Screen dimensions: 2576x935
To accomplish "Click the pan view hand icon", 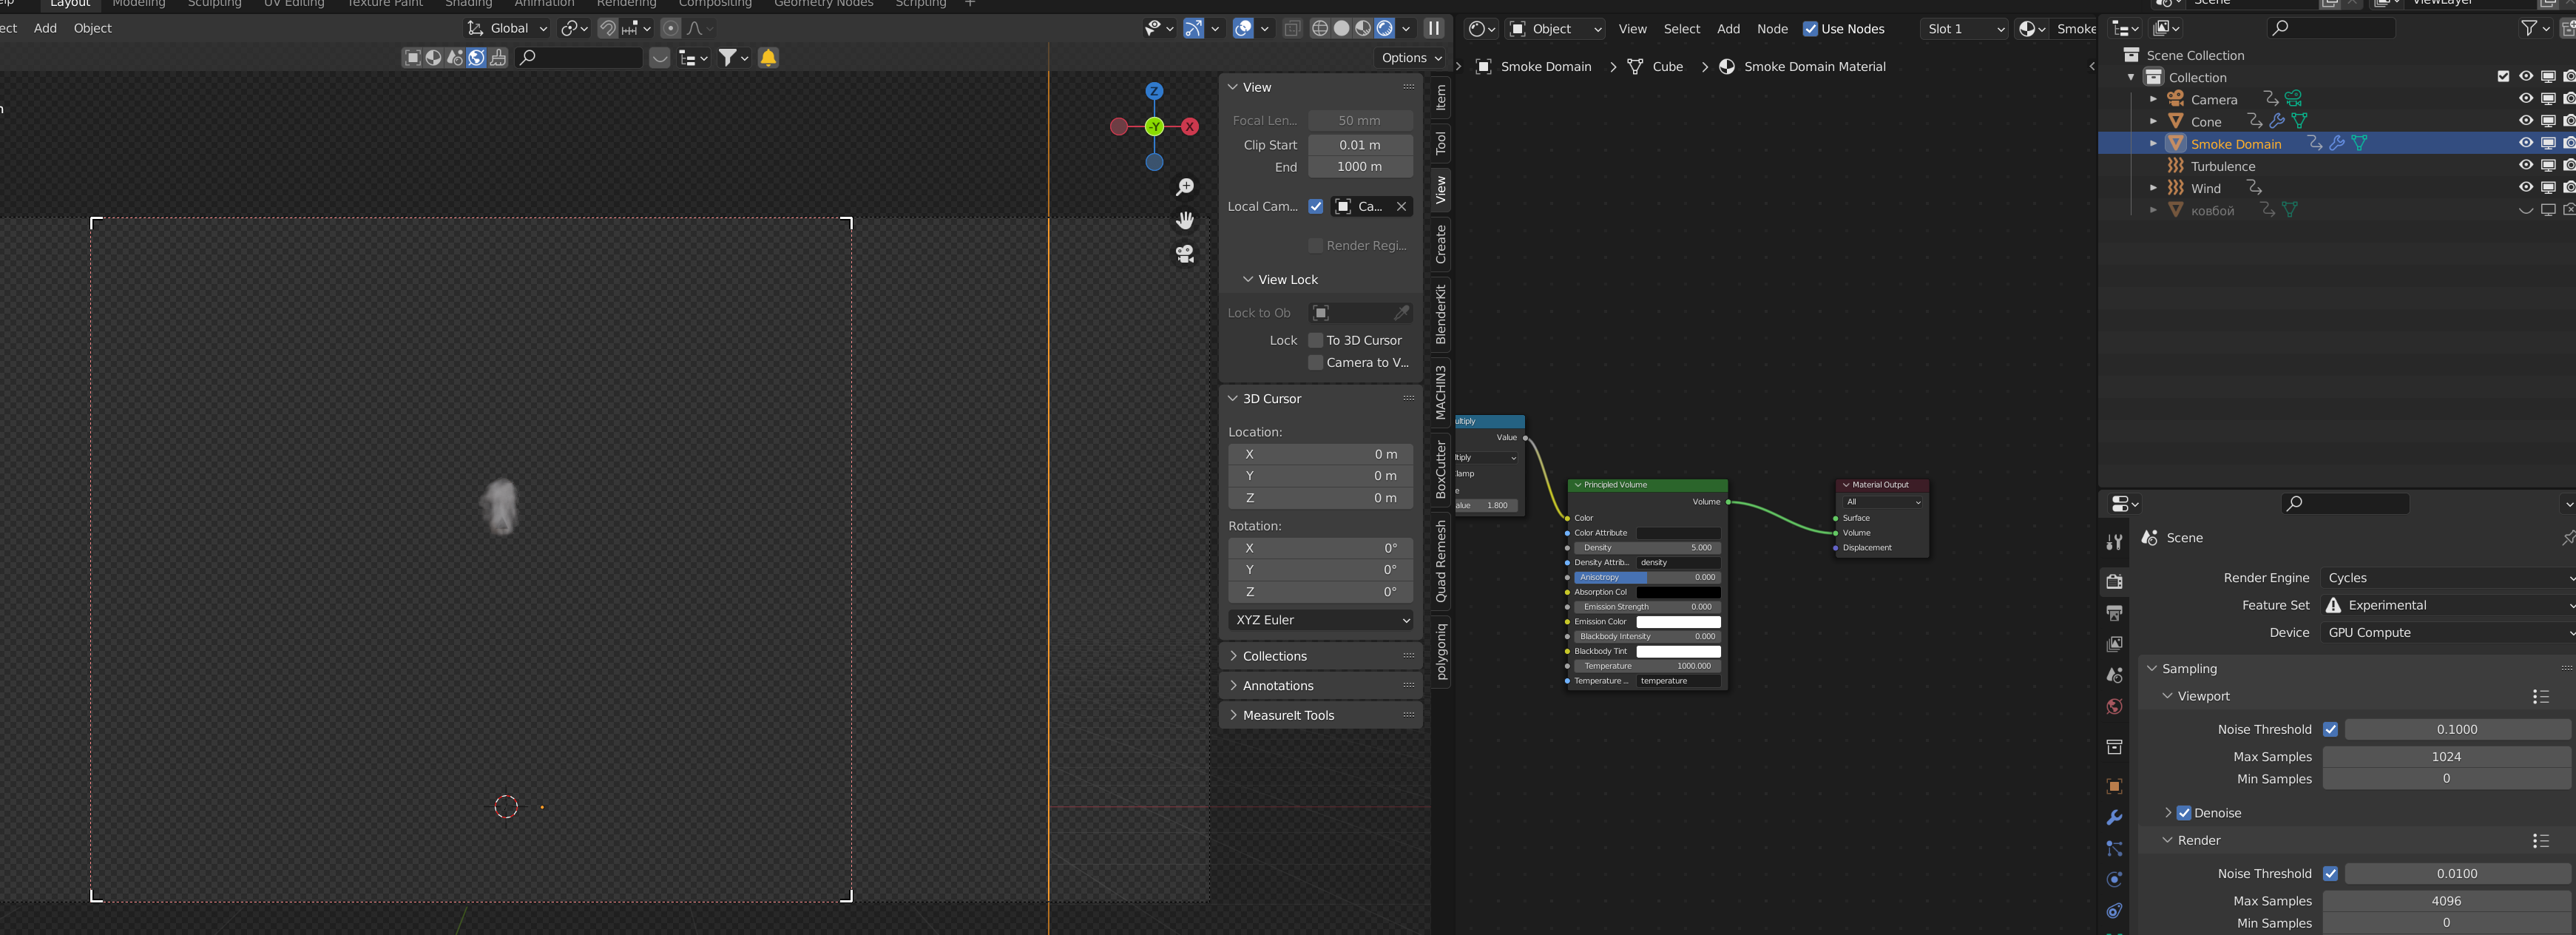I will coord(1185,220).
